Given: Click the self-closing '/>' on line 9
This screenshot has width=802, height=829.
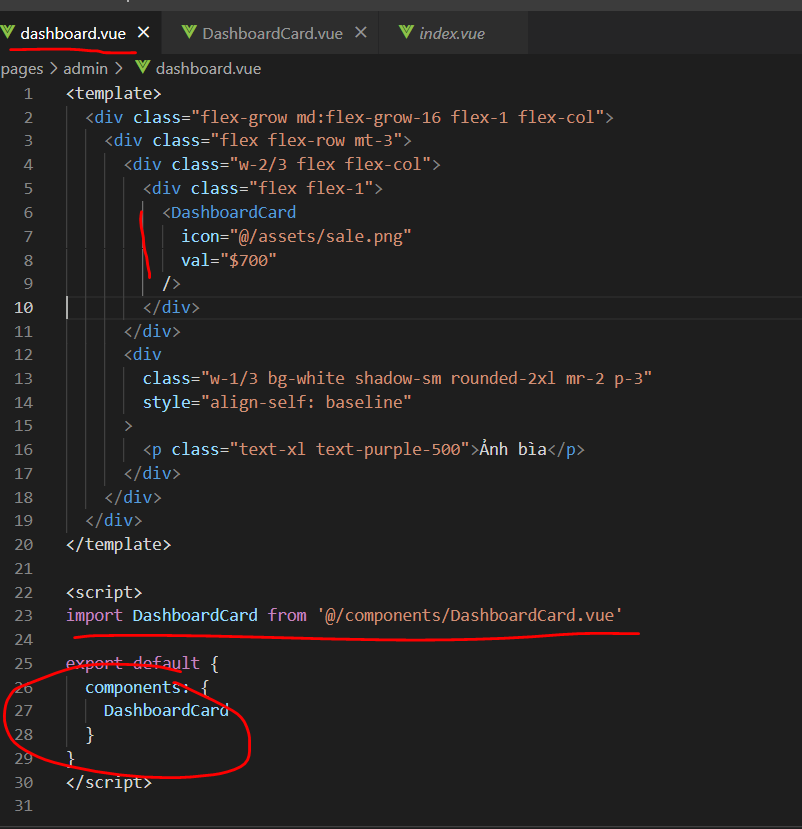Looking at the screenshot, I should pos(171,284).
